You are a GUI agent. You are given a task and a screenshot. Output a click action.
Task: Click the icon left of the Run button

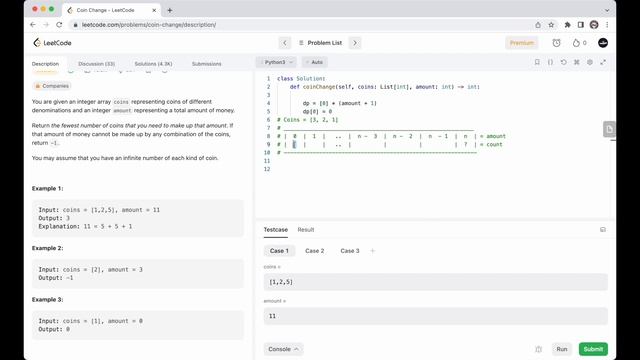538,349
